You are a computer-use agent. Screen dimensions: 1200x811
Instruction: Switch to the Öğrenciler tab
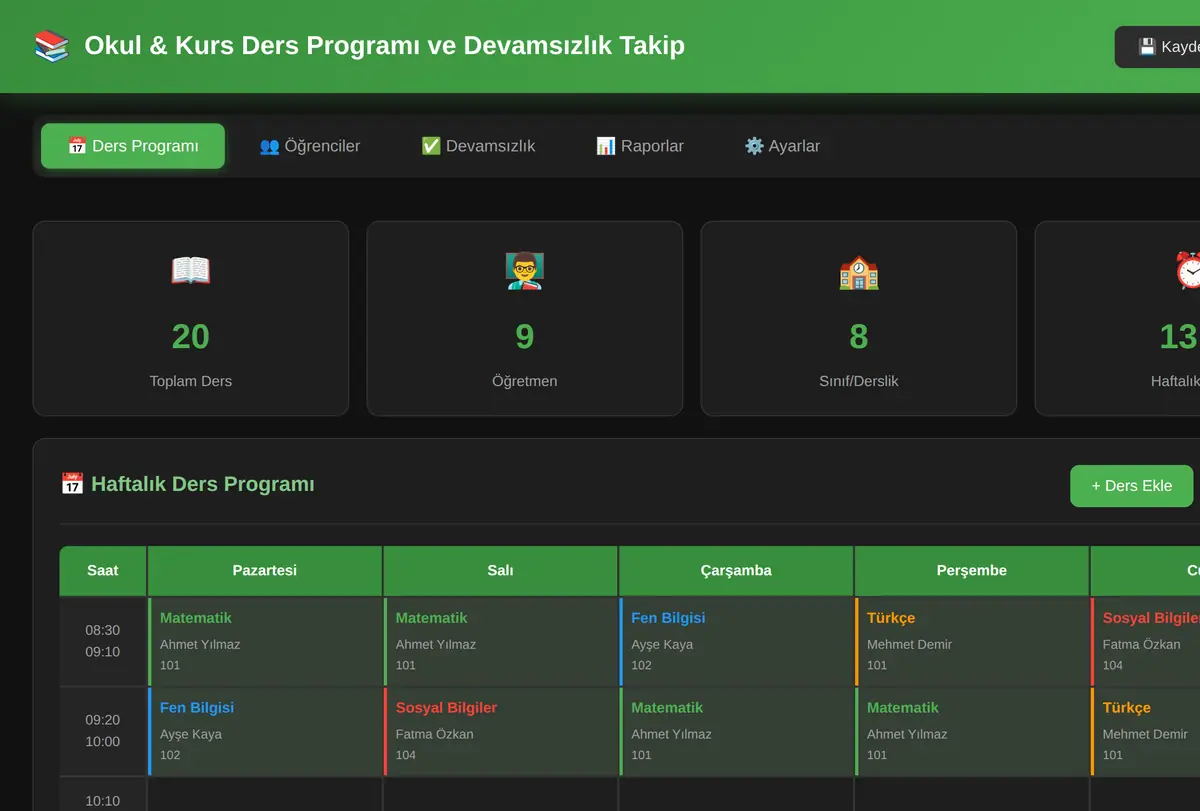310,146
